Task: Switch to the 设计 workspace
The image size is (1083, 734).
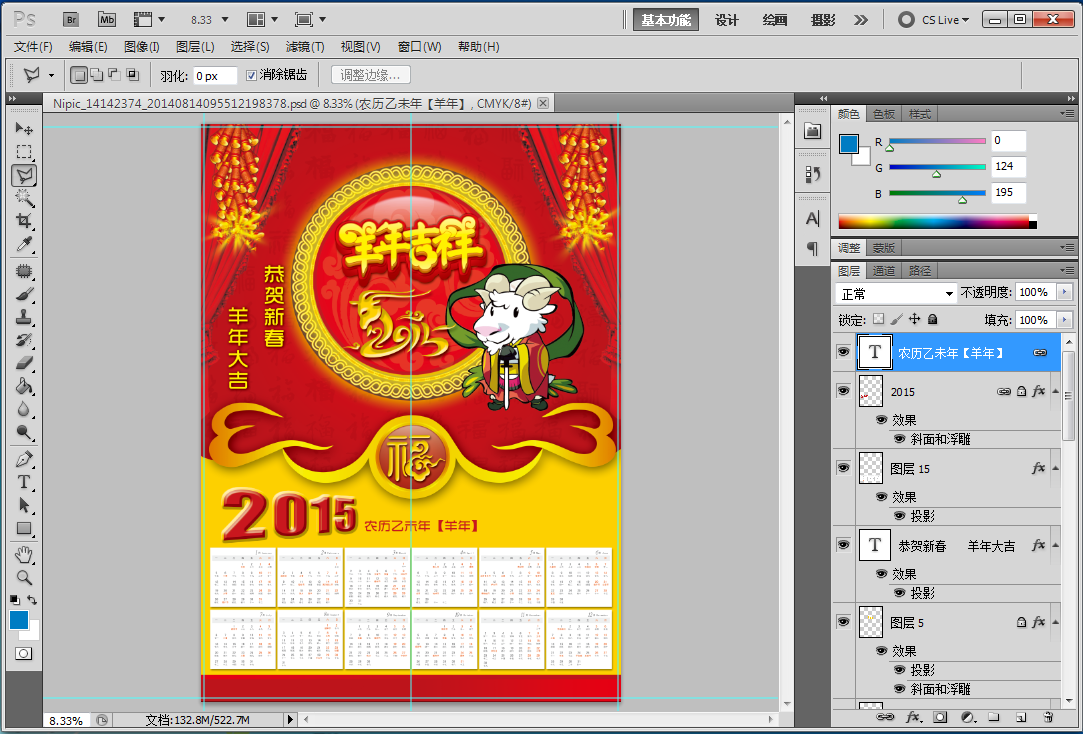Action: click(x=727, y=20)
